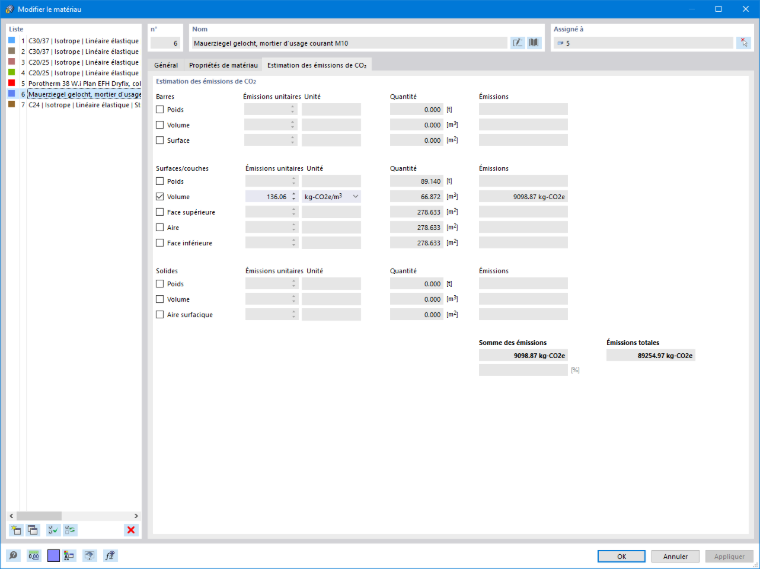This screenshot has height=569, width=760.
Task: Click the green color swatch of material 4
Action: [x=12, y=73]
